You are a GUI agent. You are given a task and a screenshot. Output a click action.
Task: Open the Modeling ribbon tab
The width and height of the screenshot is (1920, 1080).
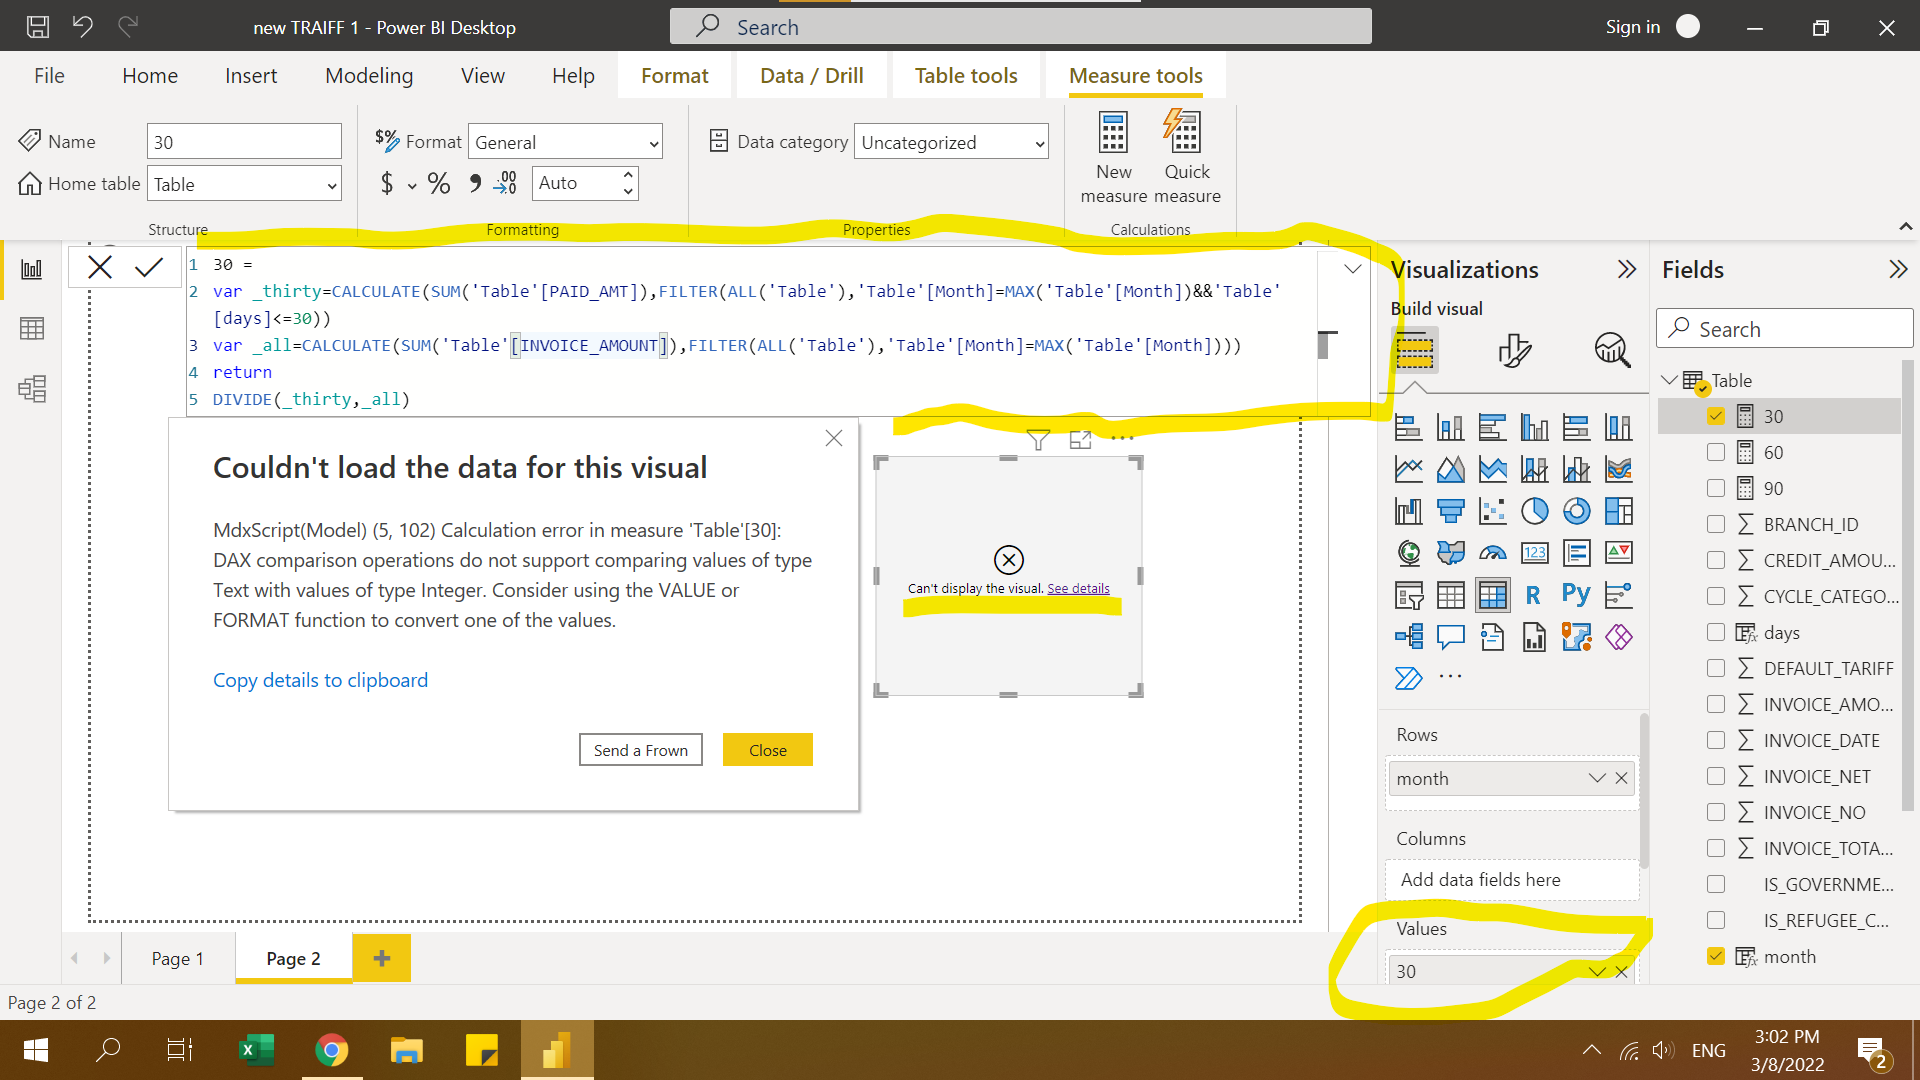369,76
